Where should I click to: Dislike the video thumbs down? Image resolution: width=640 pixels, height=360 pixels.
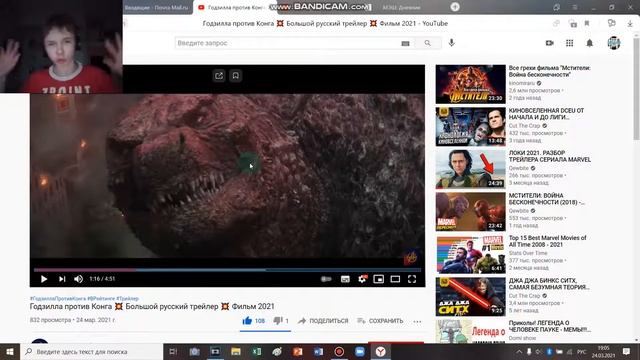click(281, 321)
